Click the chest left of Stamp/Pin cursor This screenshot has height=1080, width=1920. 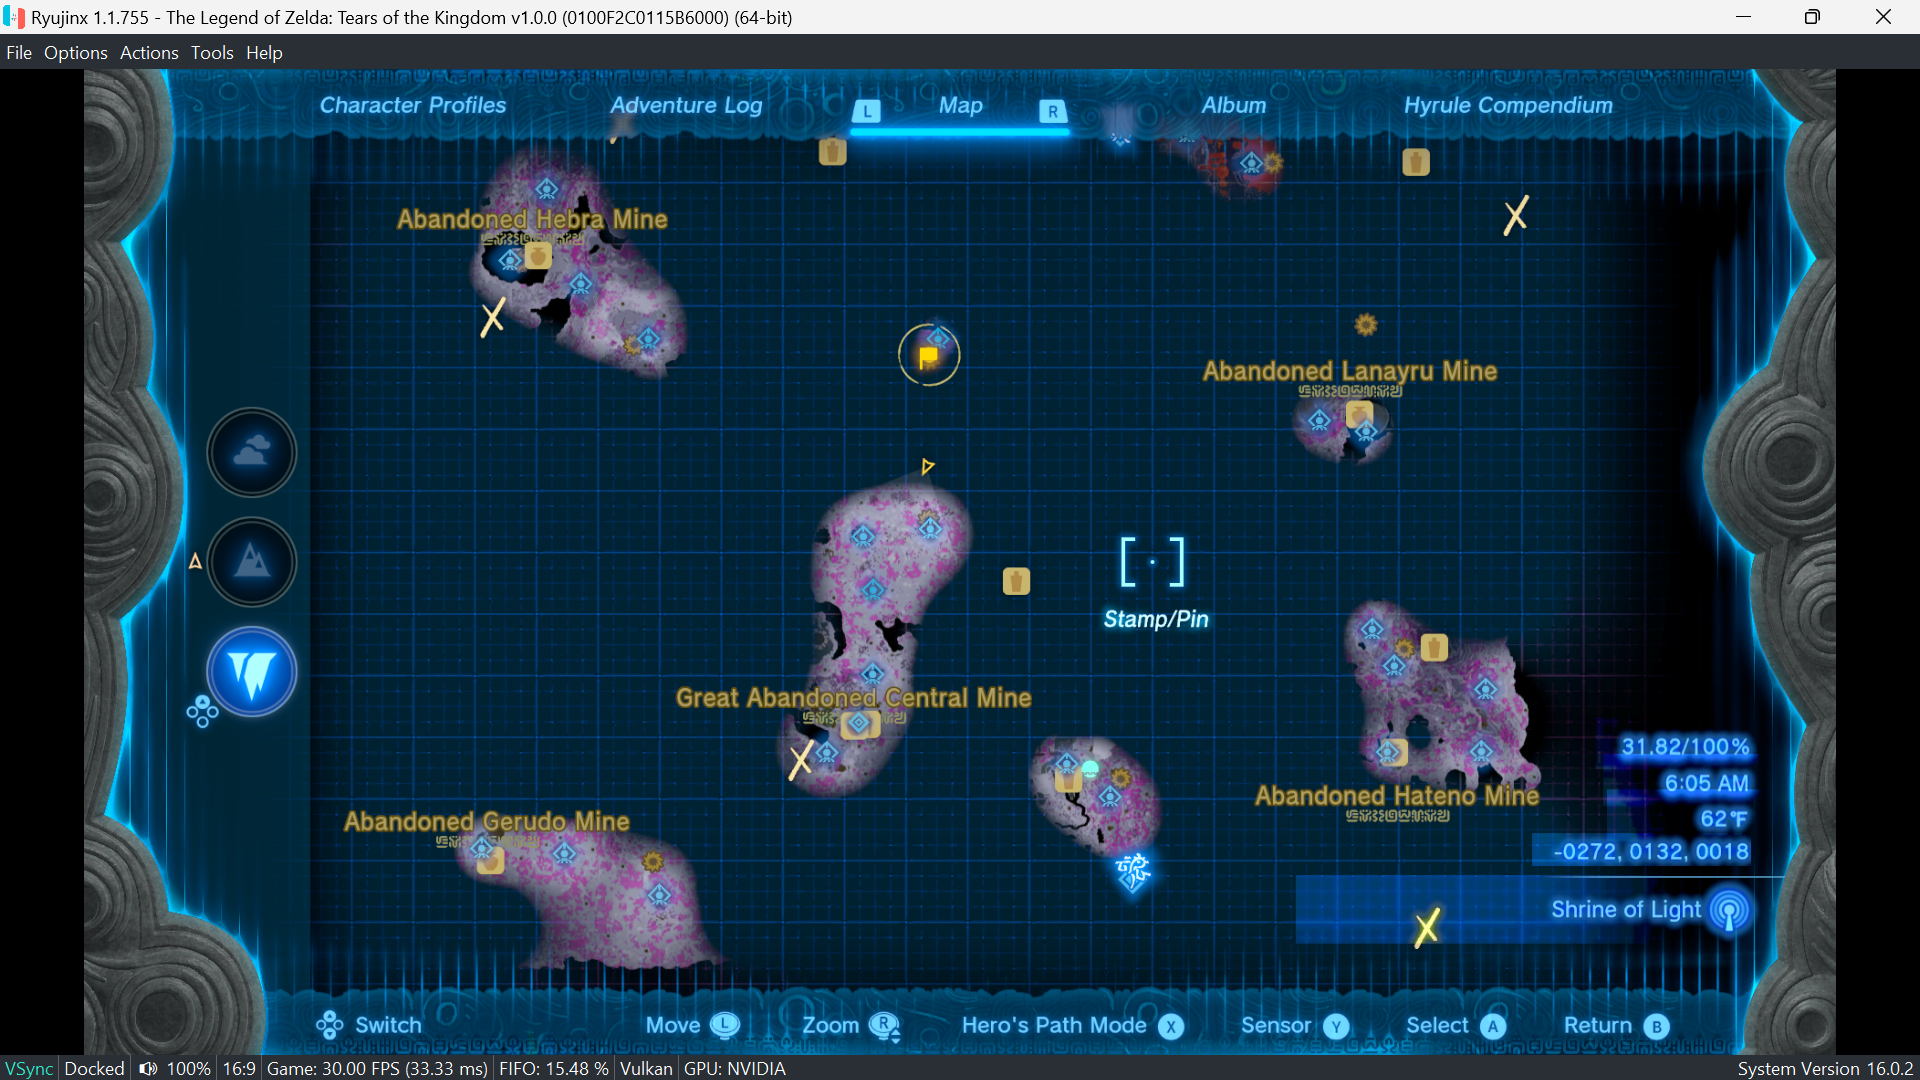pyautogui.click(x=1016, y=581)
